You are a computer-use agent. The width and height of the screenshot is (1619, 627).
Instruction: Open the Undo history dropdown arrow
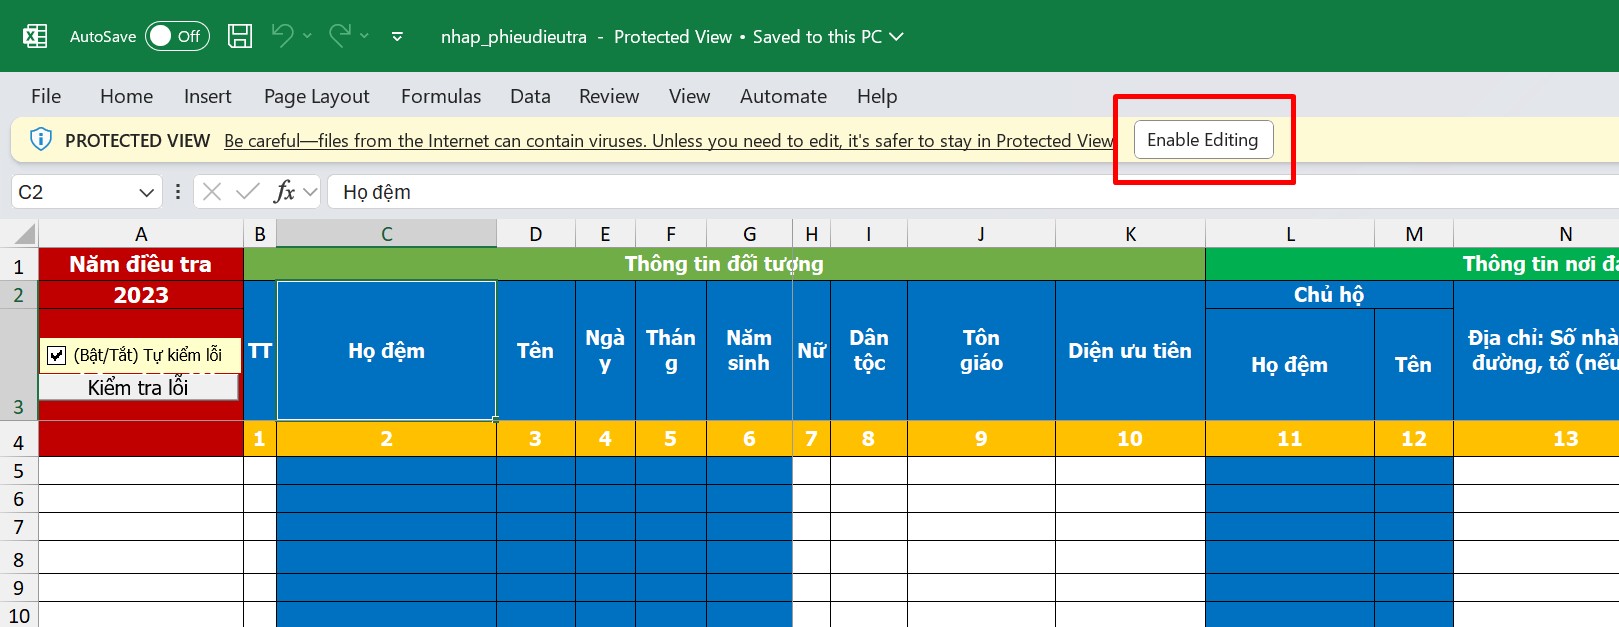307,37
